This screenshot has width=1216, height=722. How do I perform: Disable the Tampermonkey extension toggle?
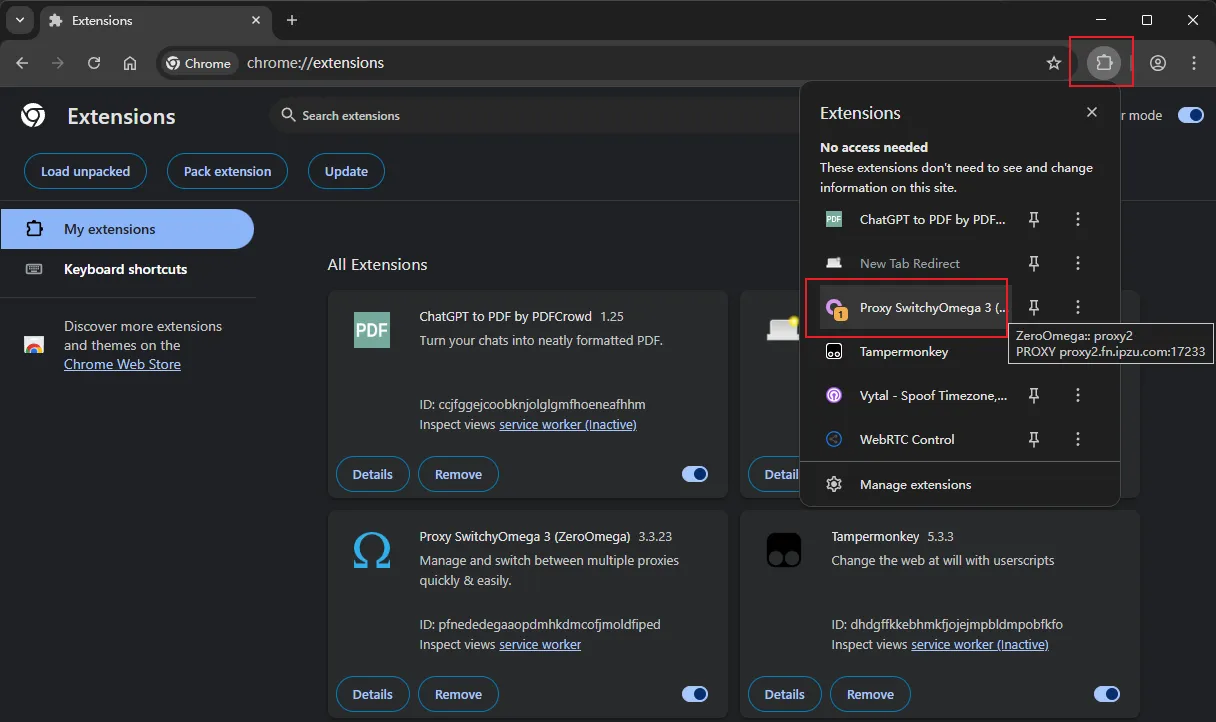pyautogui.click(x=1107, y=694)
